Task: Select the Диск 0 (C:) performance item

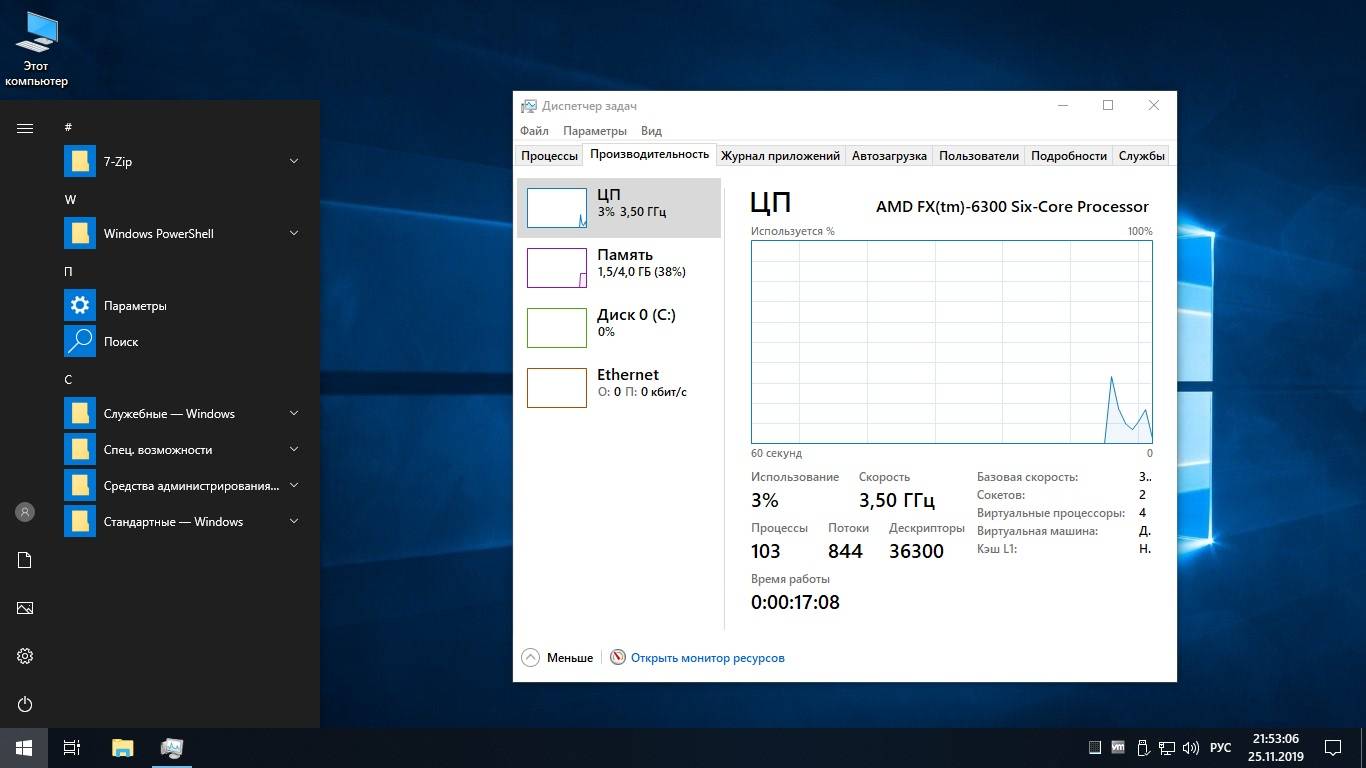Action: tap(619, 328)
